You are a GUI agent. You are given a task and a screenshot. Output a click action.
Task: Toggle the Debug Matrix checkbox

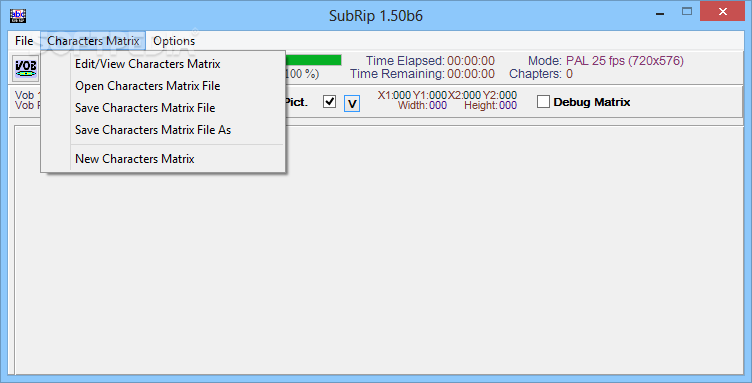pos(543,102)
